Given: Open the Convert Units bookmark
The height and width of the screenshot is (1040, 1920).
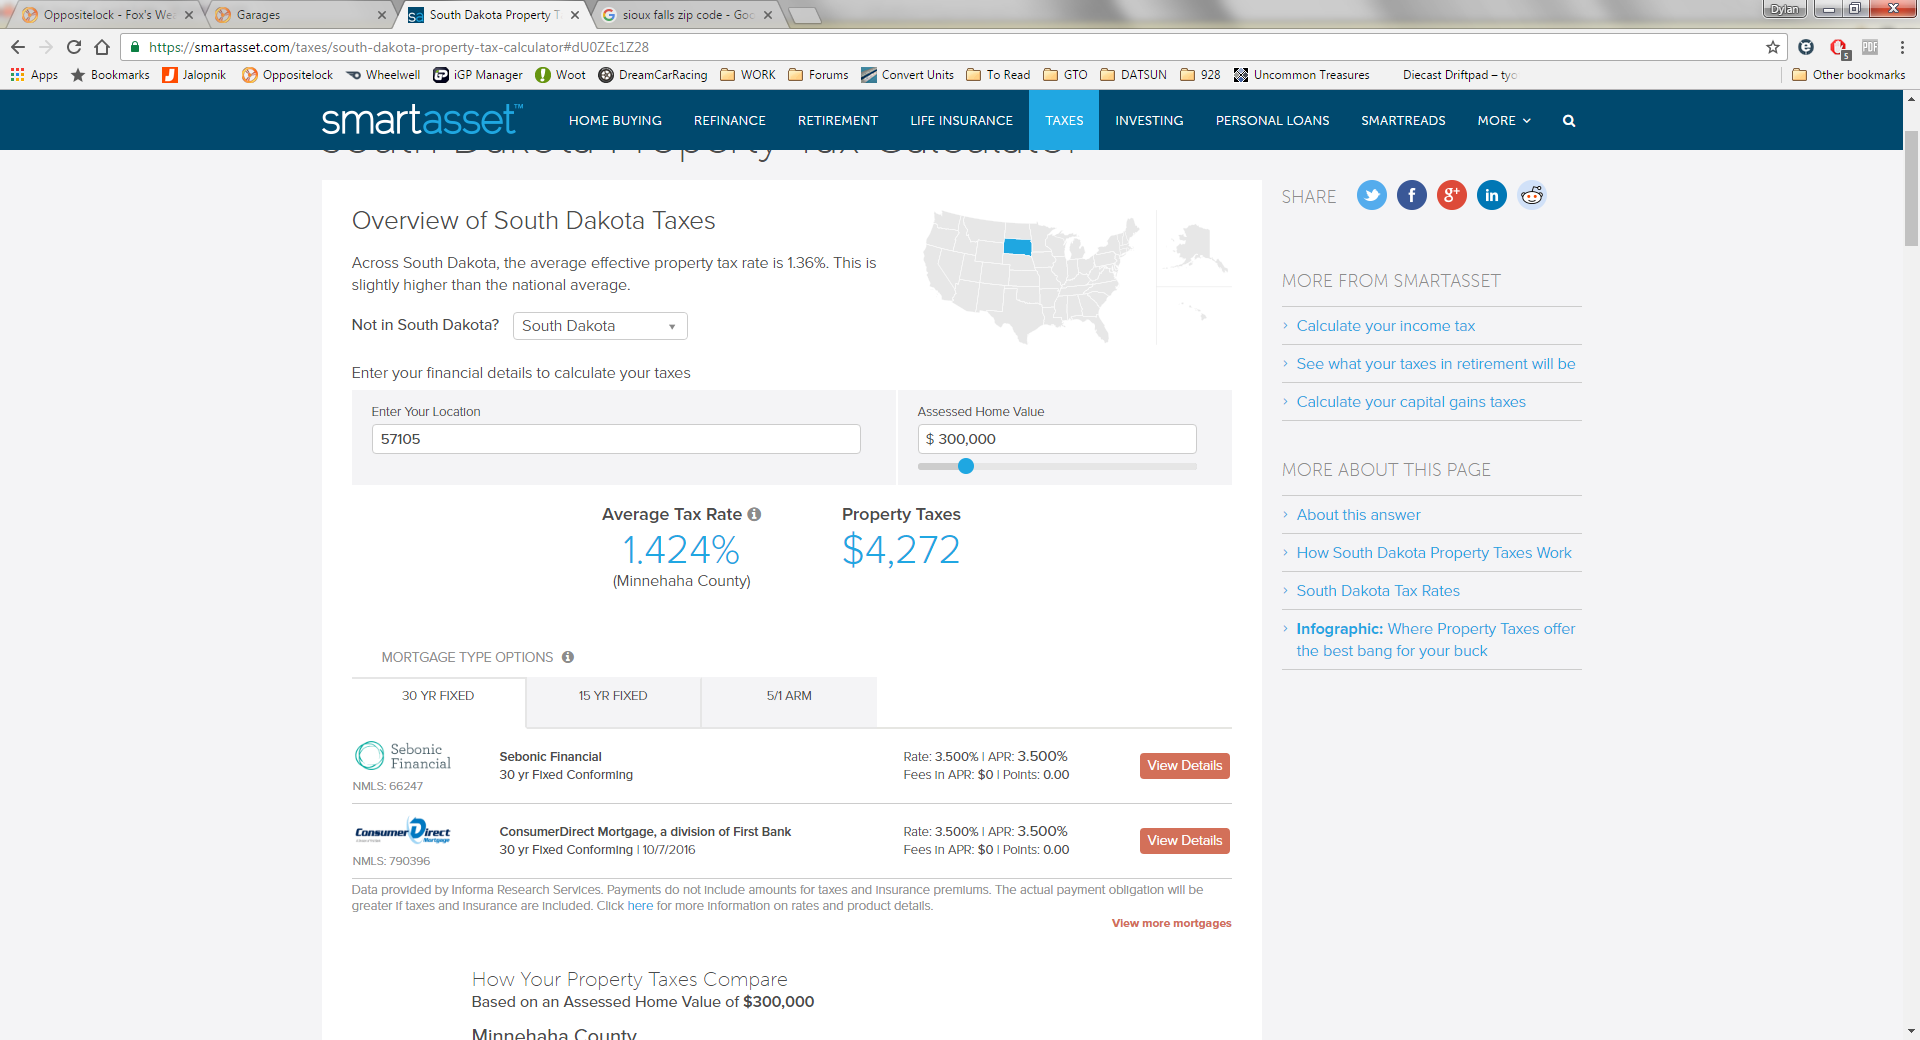Looking at the screenshot, I should tap(907, 75).
